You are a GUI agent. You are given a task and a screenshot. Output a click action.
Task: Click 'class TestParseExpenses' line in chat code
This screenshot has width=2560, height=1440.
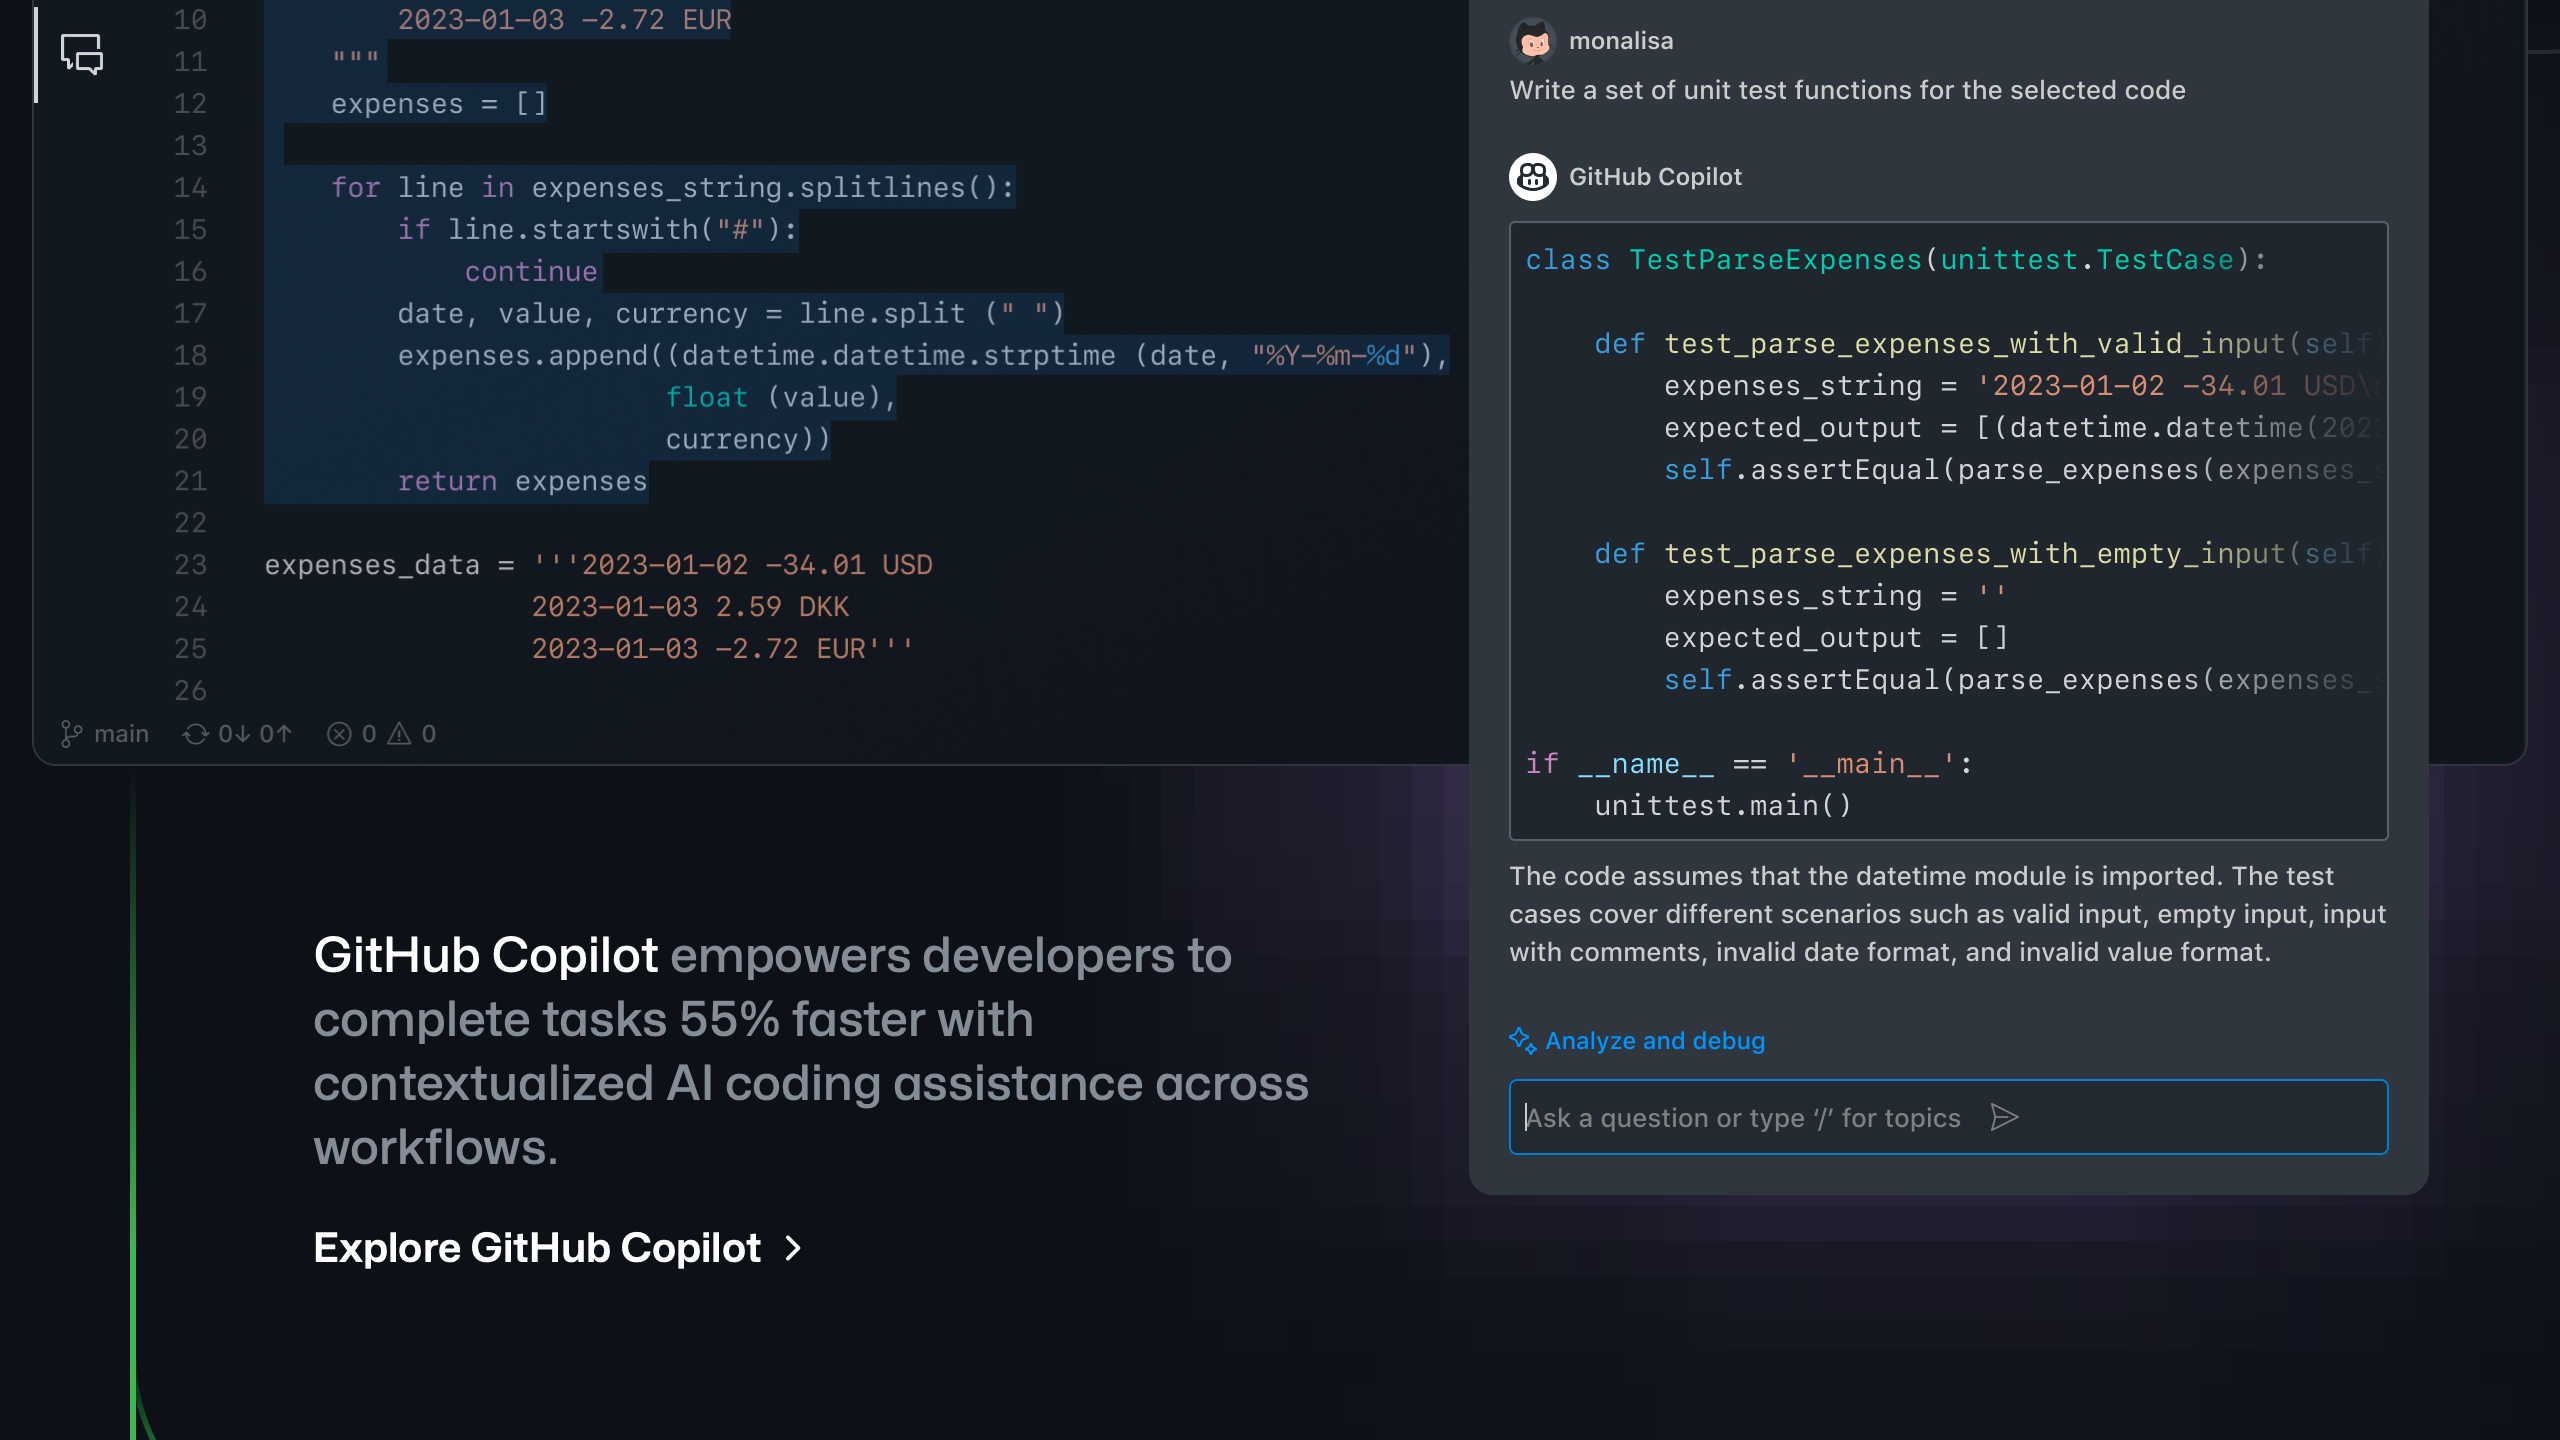pyautogui.click(x=1896, y=260)
